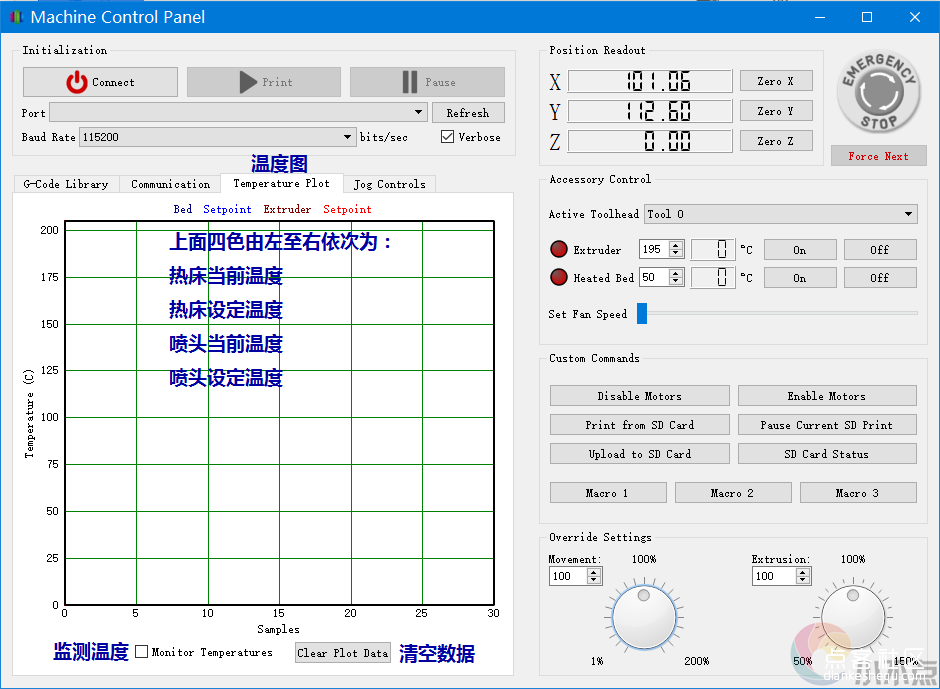The height and width of the screenshot is (689, 940).
Task: Run Macro 2
Action: coord(733,493)
